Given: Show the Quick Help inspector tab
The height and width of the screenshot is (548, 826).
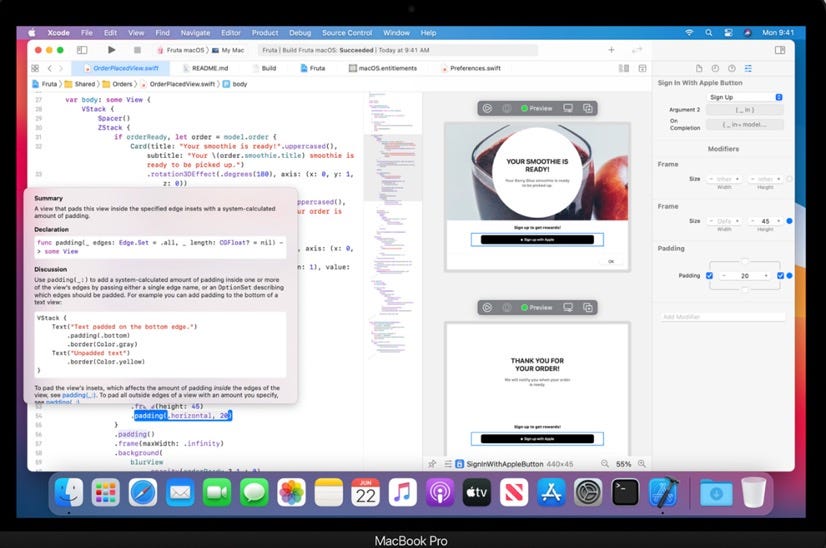Looking at the screenshot, I should pos(732,68).
